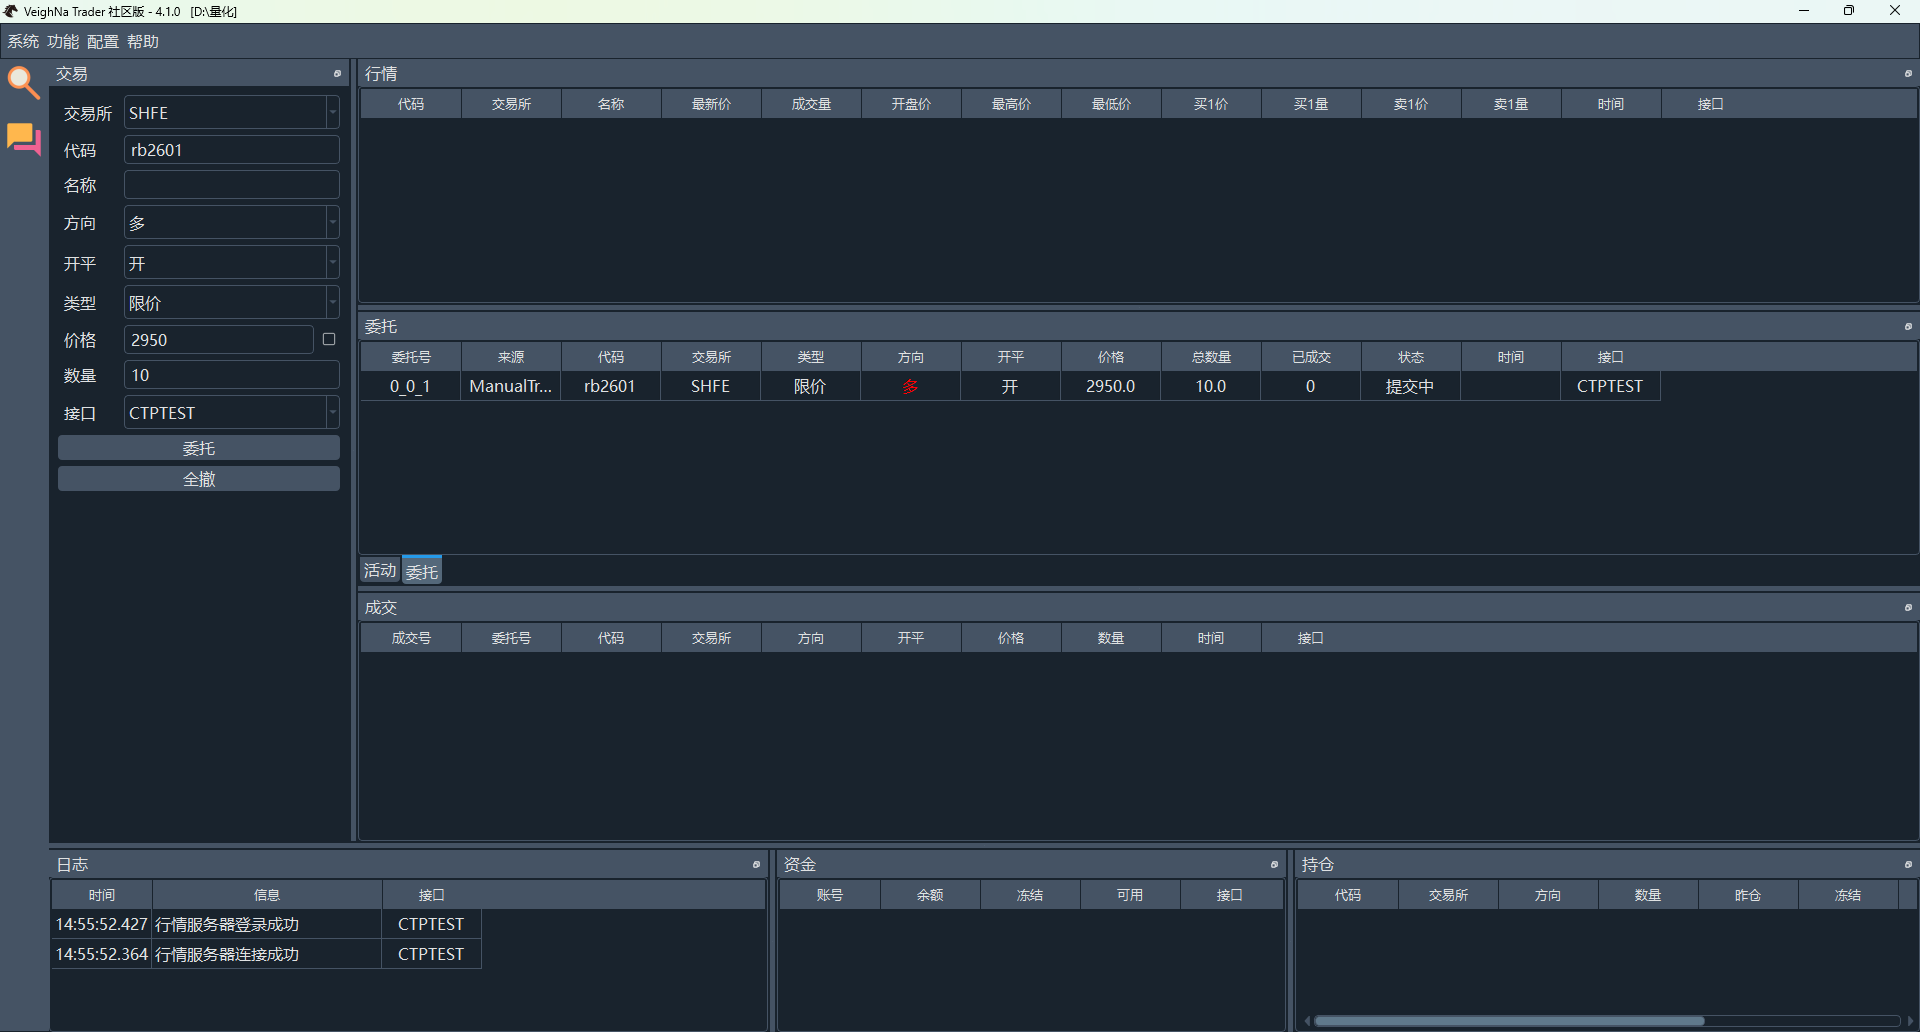Toggle the checkbox beside the price field
Screen dimensions: 1920x1032
click(x=329, y=340)
